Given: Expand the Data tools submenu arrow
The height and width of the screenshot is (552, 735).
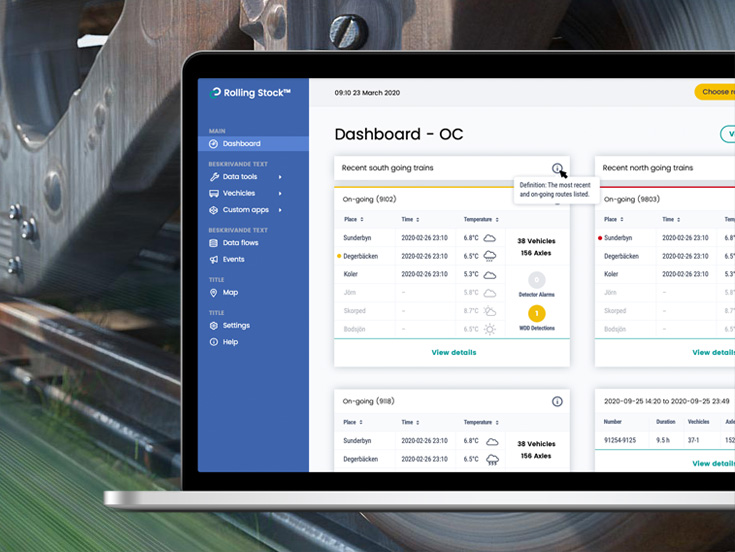Looking at the screenshot, I should (x=280, y=177).
